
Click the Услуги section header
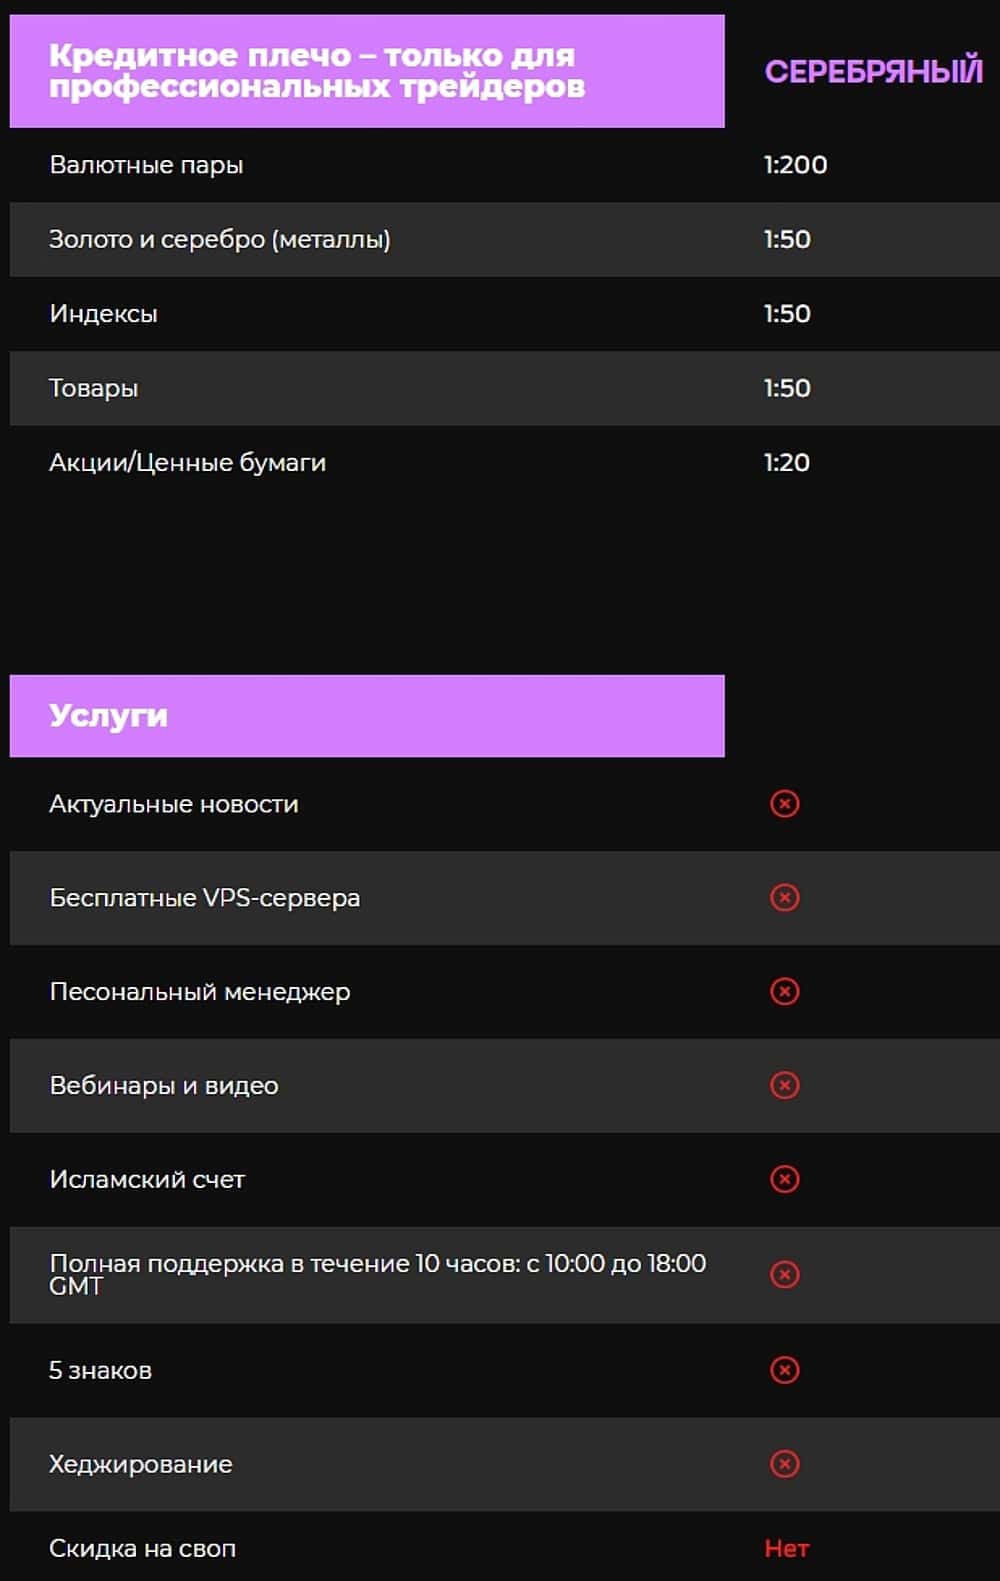pyautogui.click(x=108, y=716)
